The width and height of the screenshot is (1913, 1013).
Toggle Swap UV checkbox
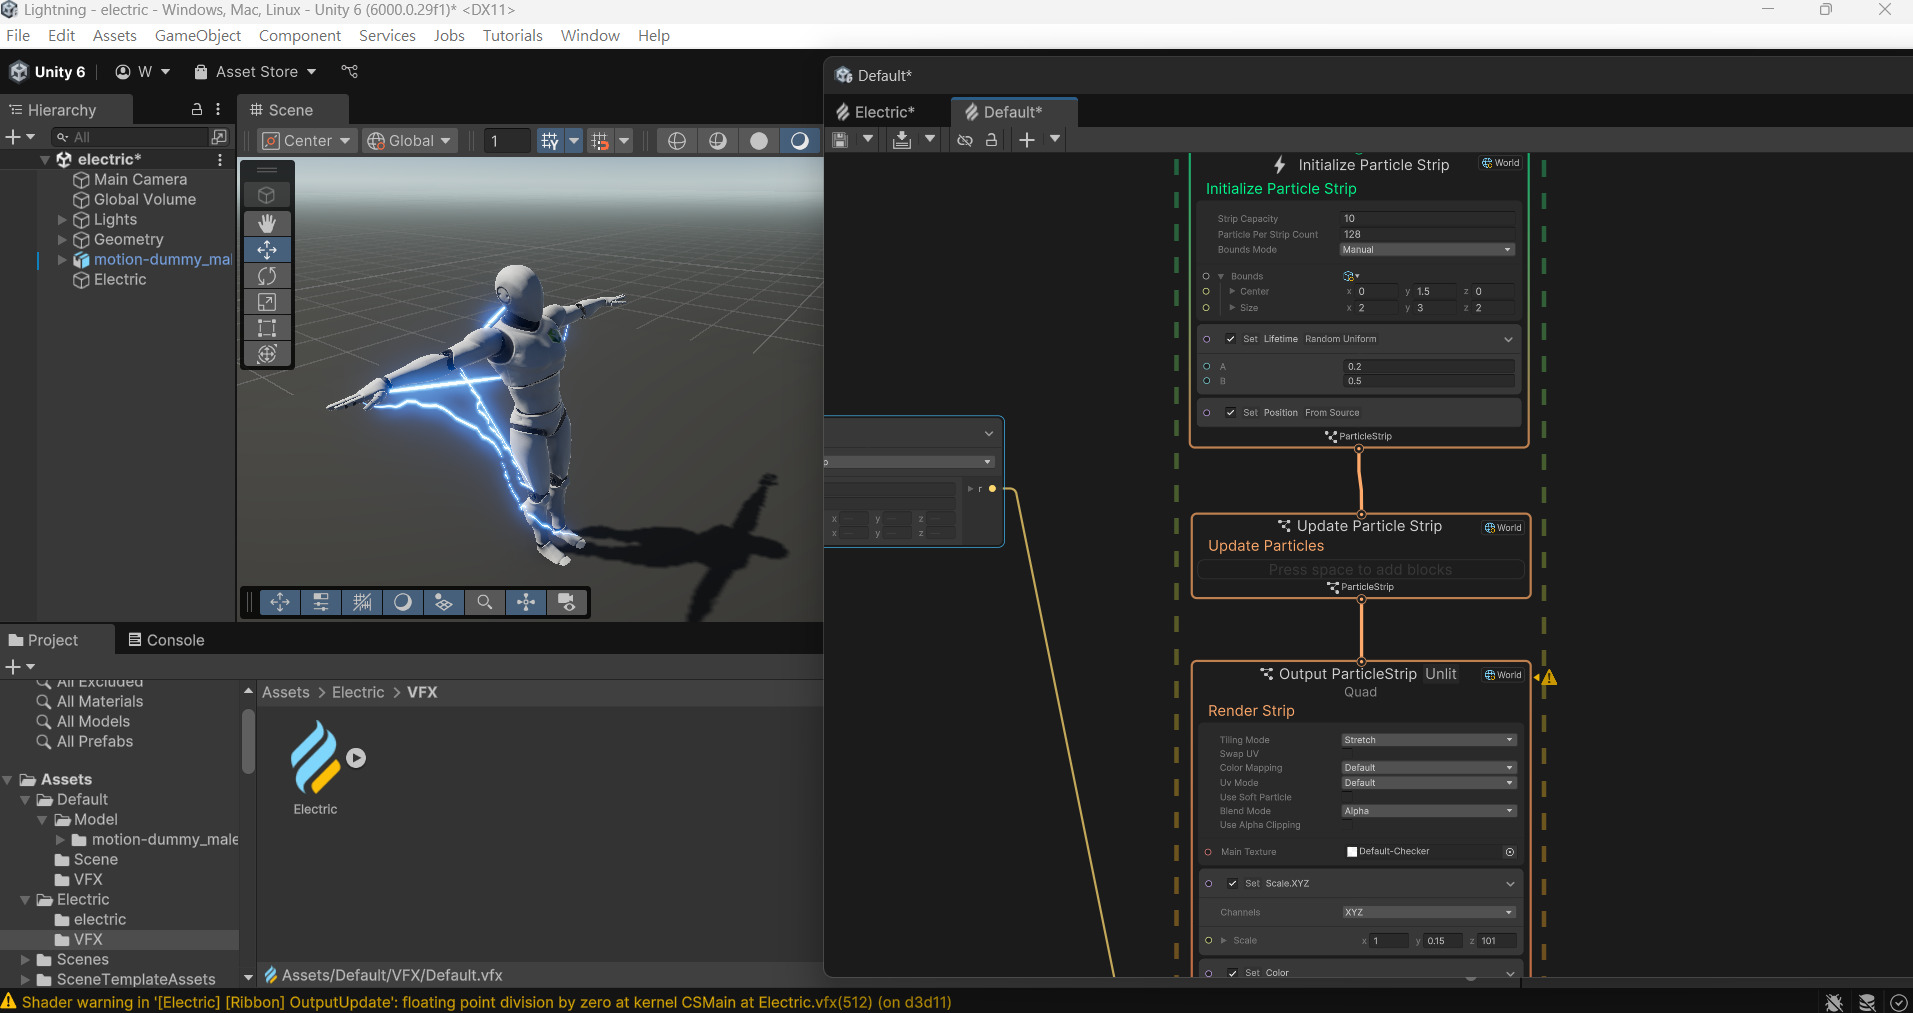point(1347,754)
